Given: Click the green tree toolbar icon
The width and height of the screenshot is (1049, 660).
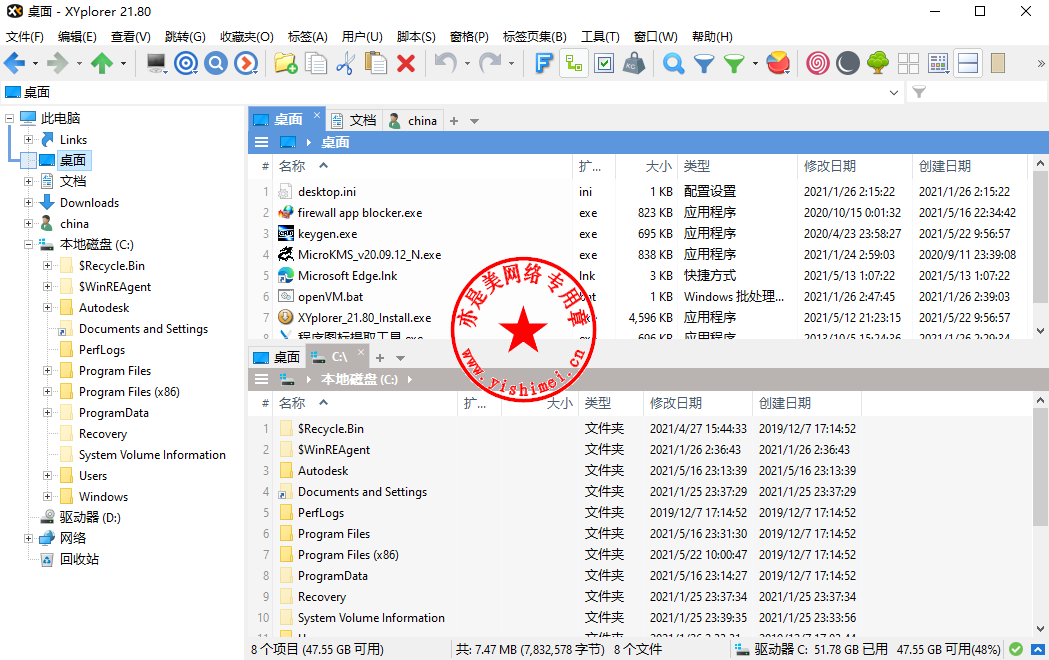Looking at the screenshot, I should 878,64.
